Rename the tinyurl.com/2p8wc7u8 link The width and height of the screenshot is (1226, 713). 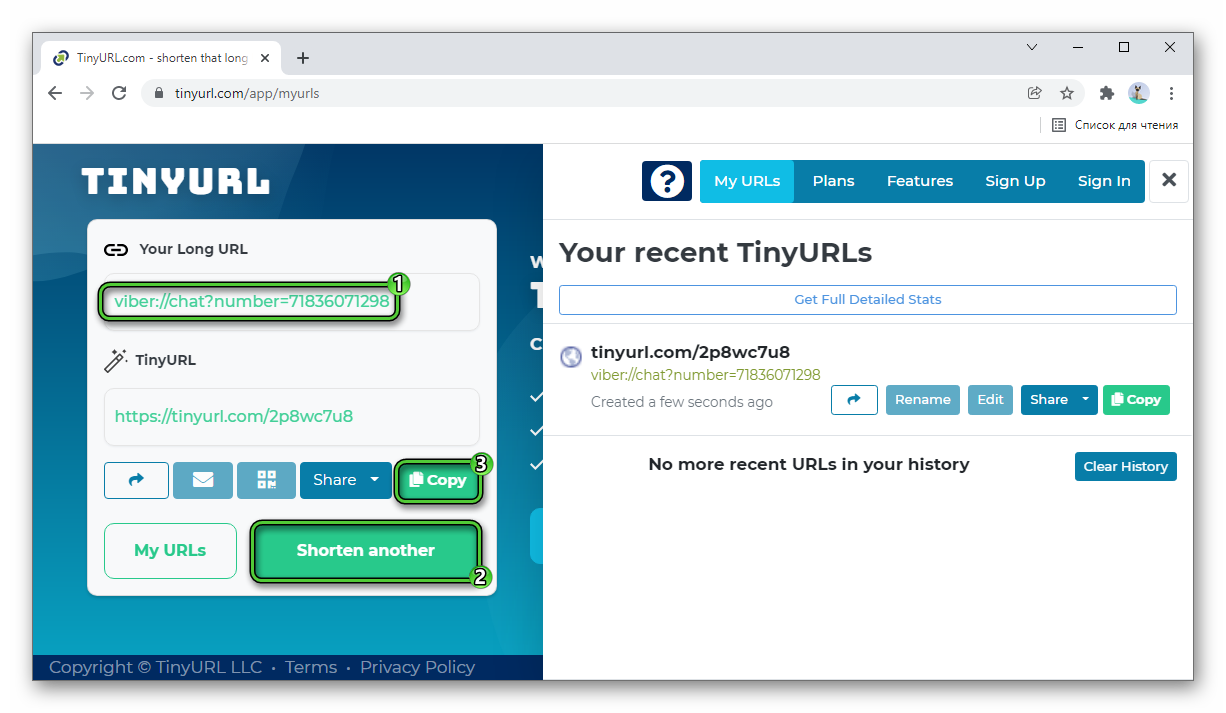pos(922,400)
